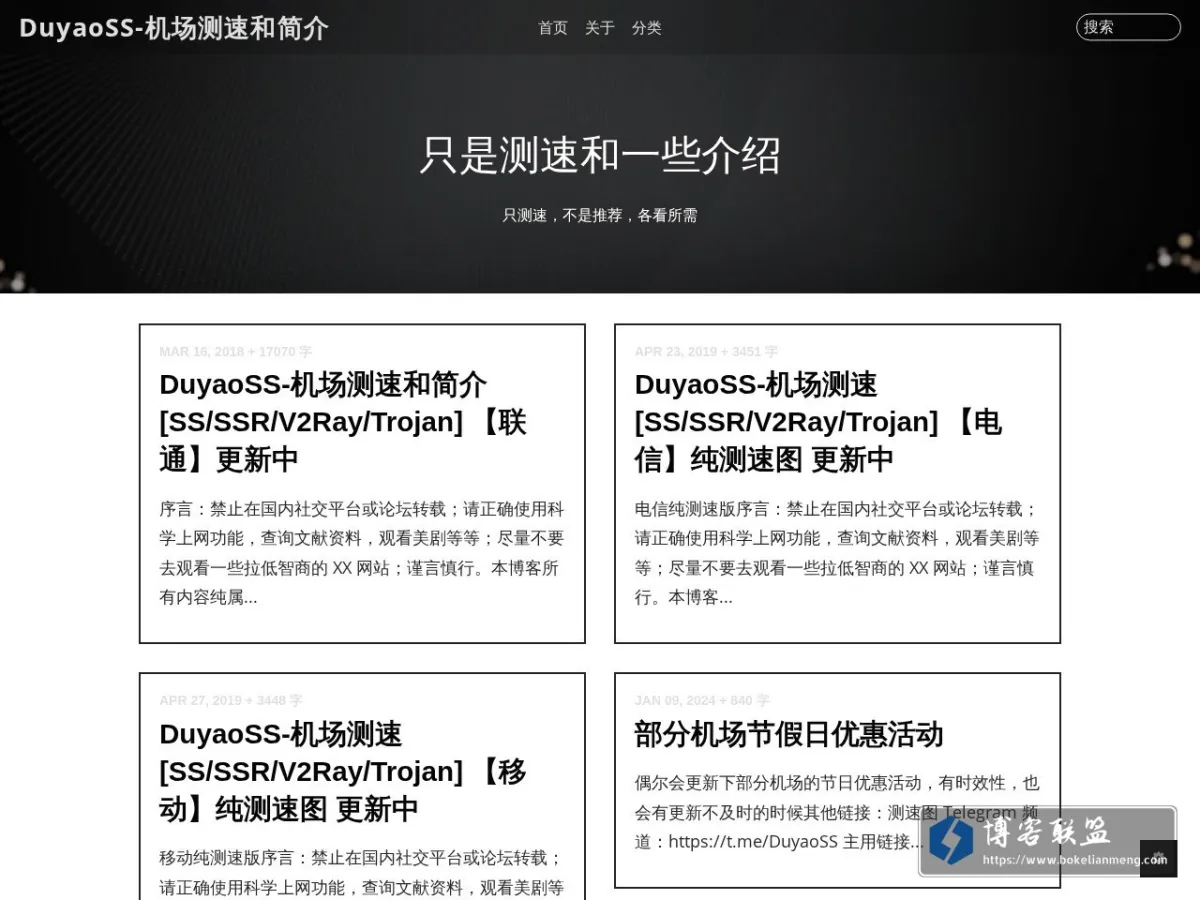
Task: Open the 【移动】纯测速图 更新中 post title
Action: (343, 771)
